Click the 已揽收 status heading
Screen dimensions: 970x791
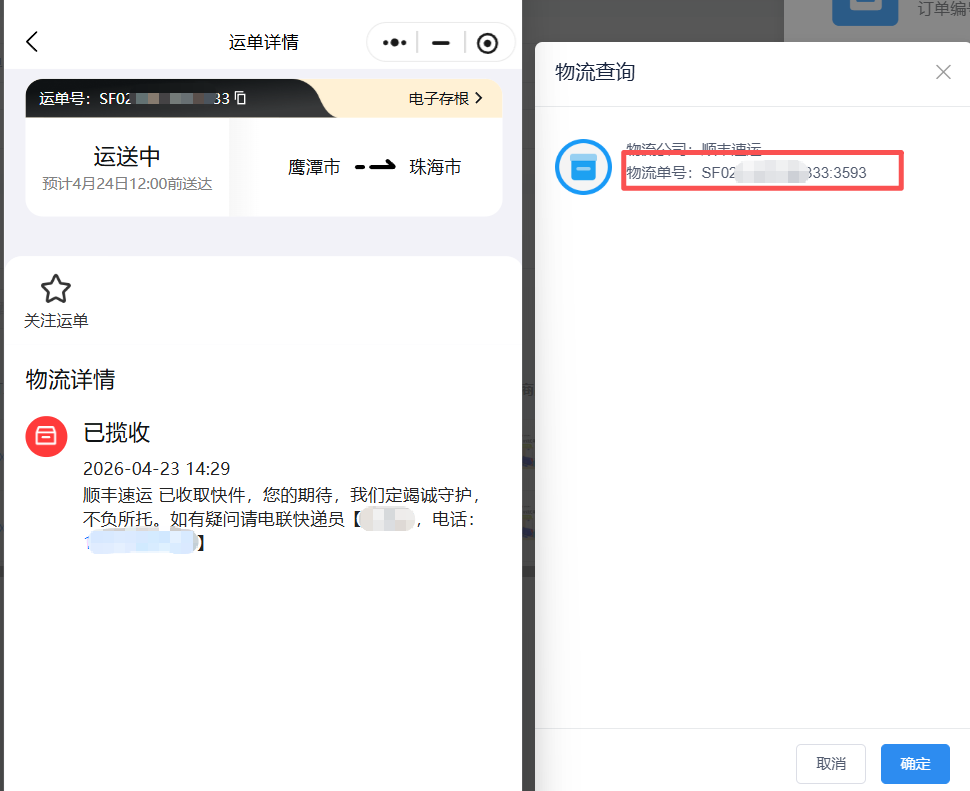pos(117,432)
